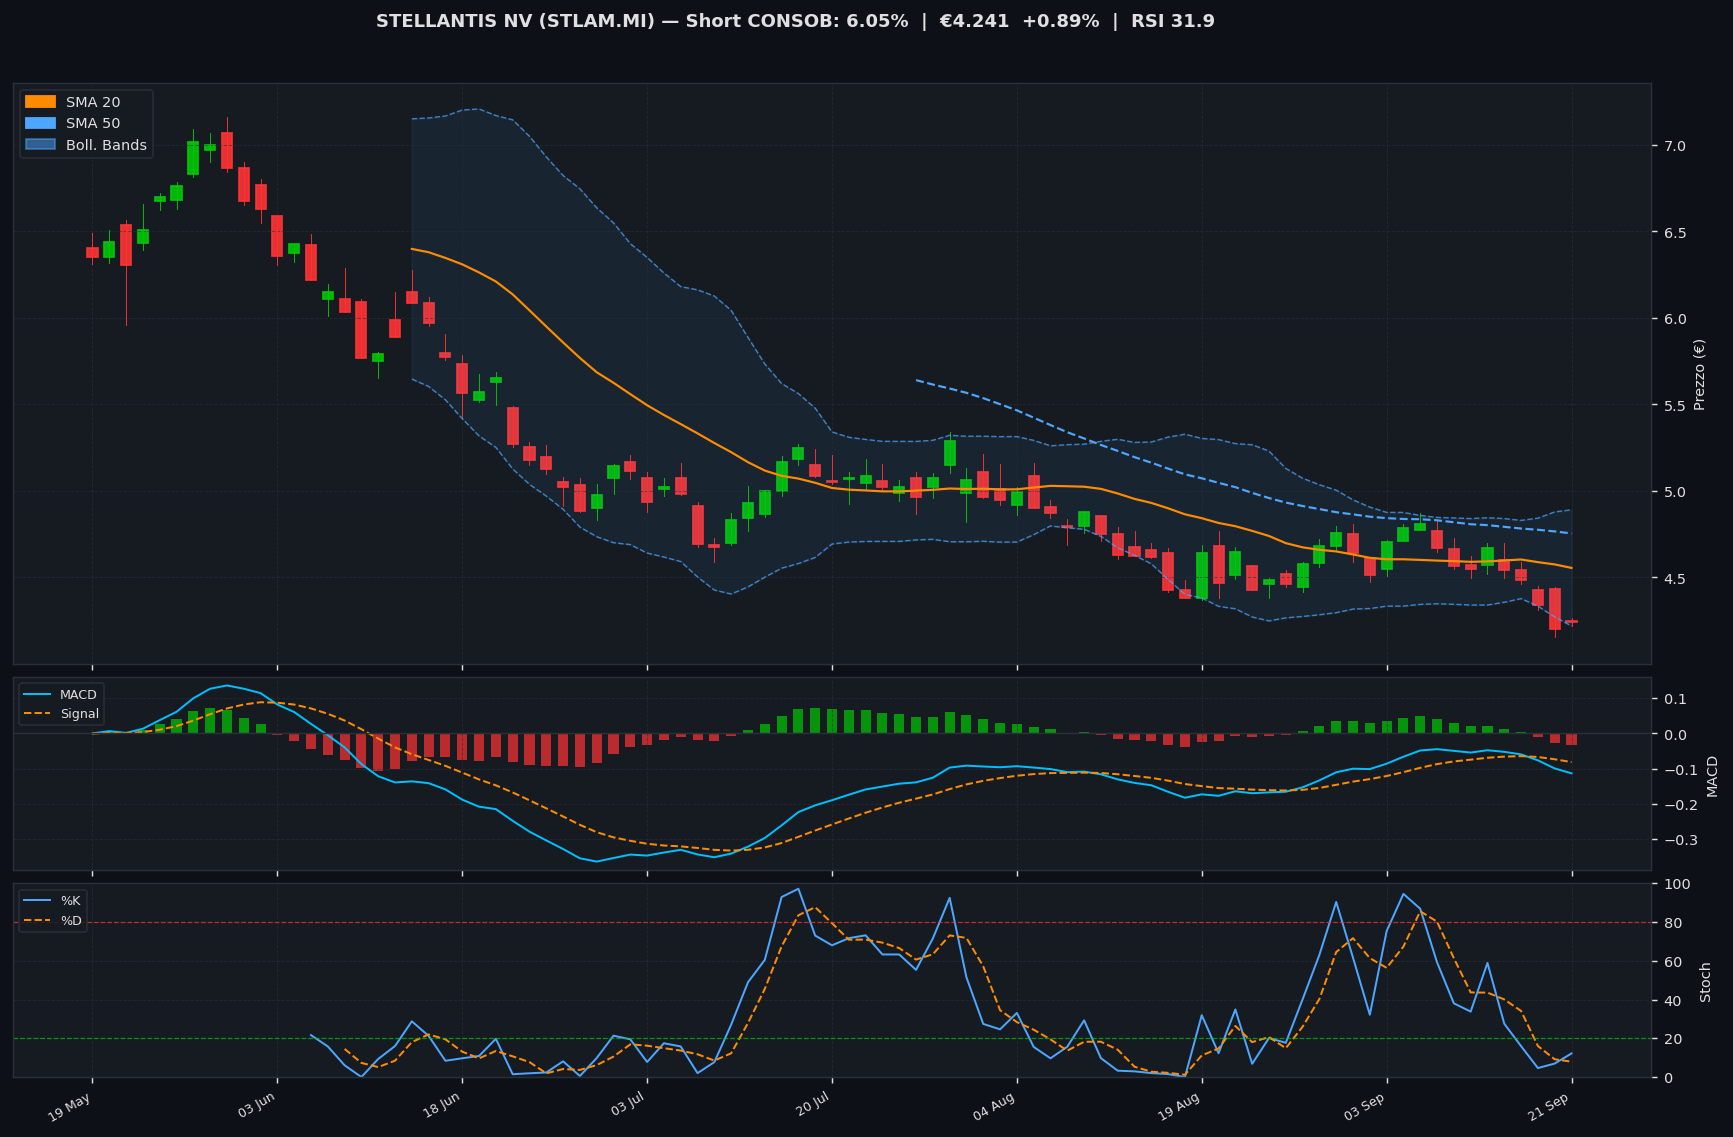1733x1137 pixels.
Task: Click the '03 Sep' date axis label
Action: pos(1366,1107)
